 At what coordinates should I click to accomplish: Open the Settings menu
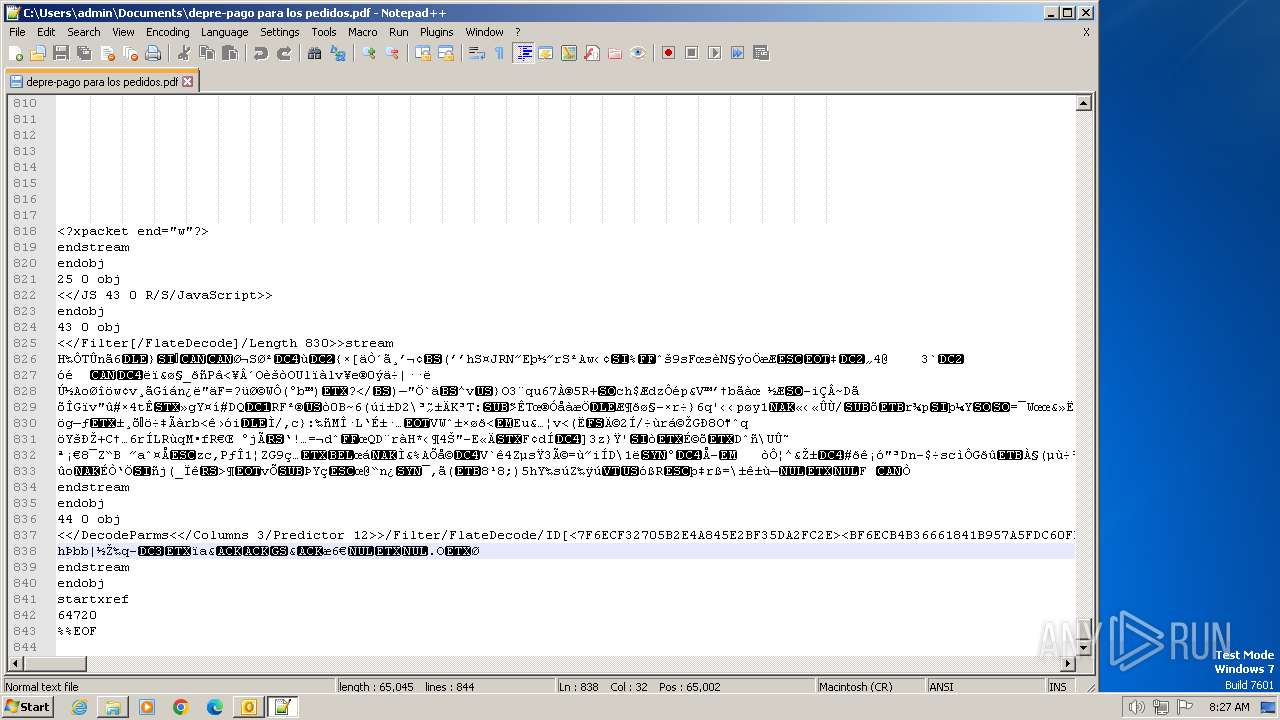pos(280,32)
